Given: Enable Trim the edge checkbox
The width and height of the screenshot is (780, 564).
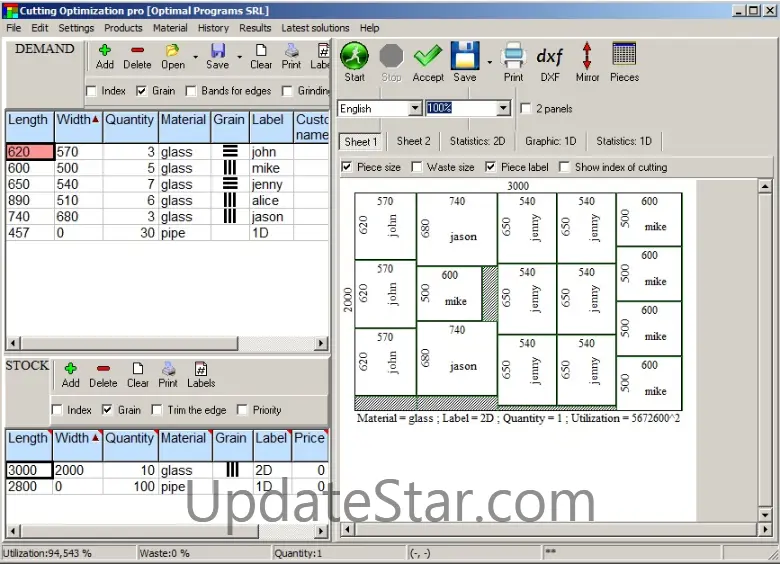Looking at the screenshot, I should (157, 410).
